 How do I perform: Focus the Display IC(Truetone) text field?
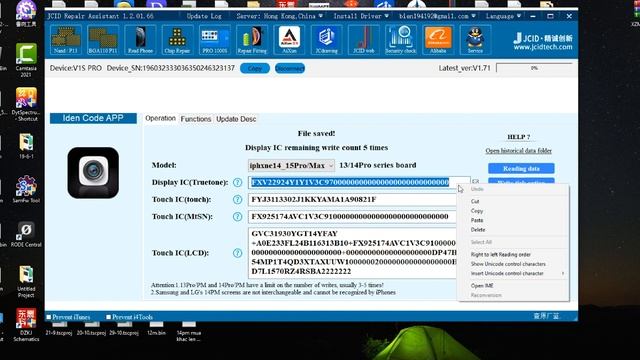click(x=359, y=182)
